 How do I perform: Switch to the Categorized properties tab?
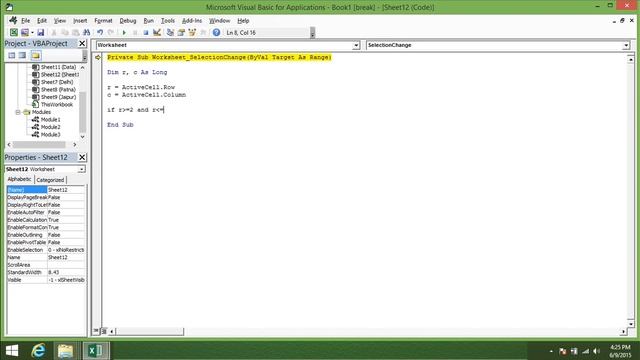(50, 180)
